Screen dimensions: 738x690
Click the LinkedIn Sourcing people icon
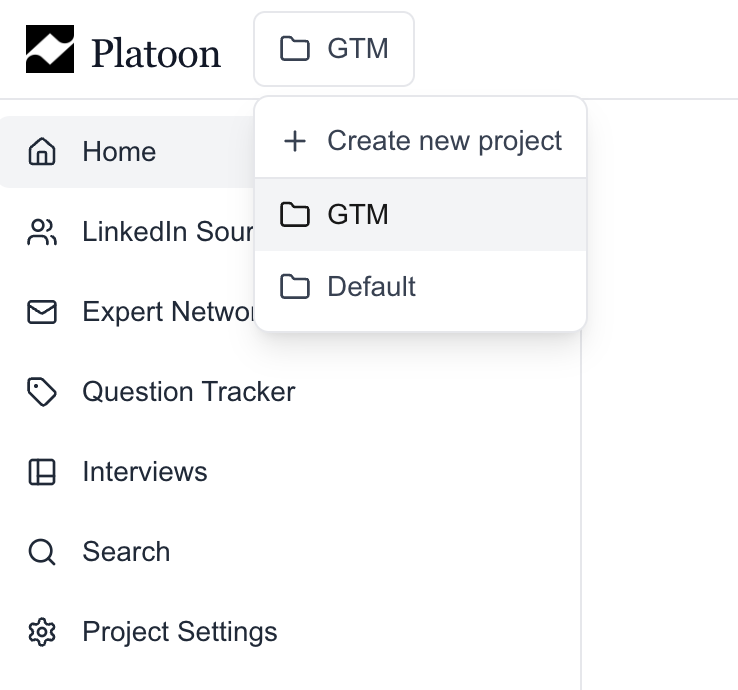[x=42, y=232]
